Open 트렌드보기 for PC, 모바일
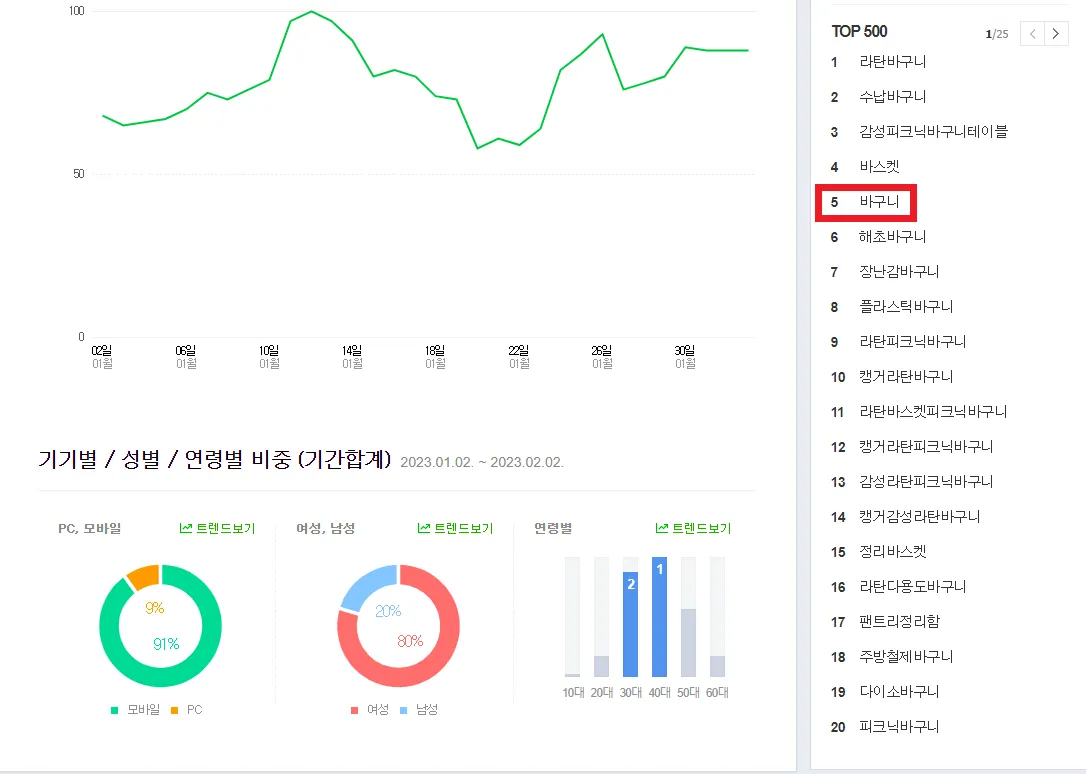 coord(217,528)
